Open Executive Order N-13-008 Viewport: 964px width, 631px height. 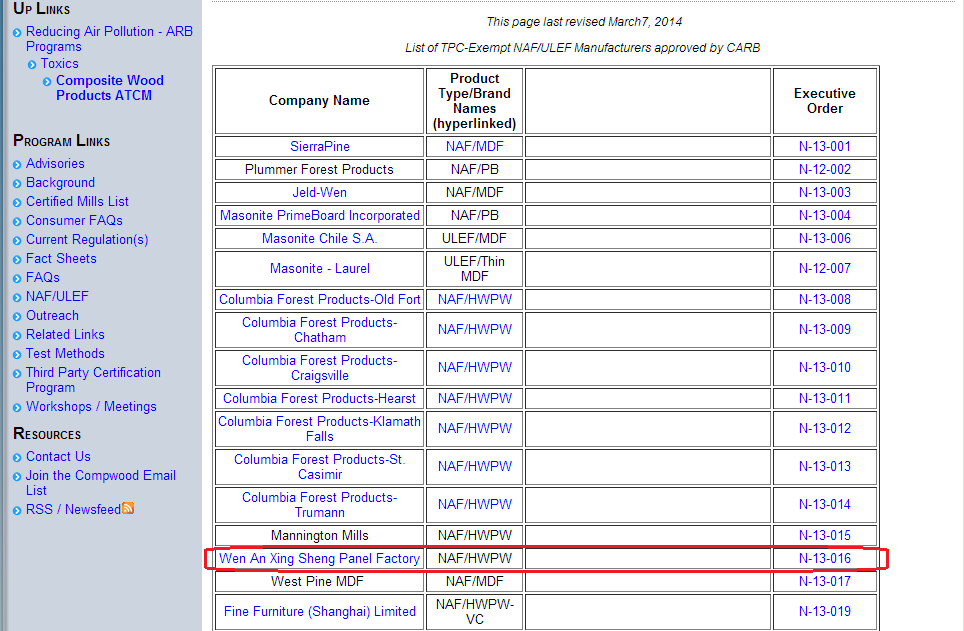[x=824, y=300]
